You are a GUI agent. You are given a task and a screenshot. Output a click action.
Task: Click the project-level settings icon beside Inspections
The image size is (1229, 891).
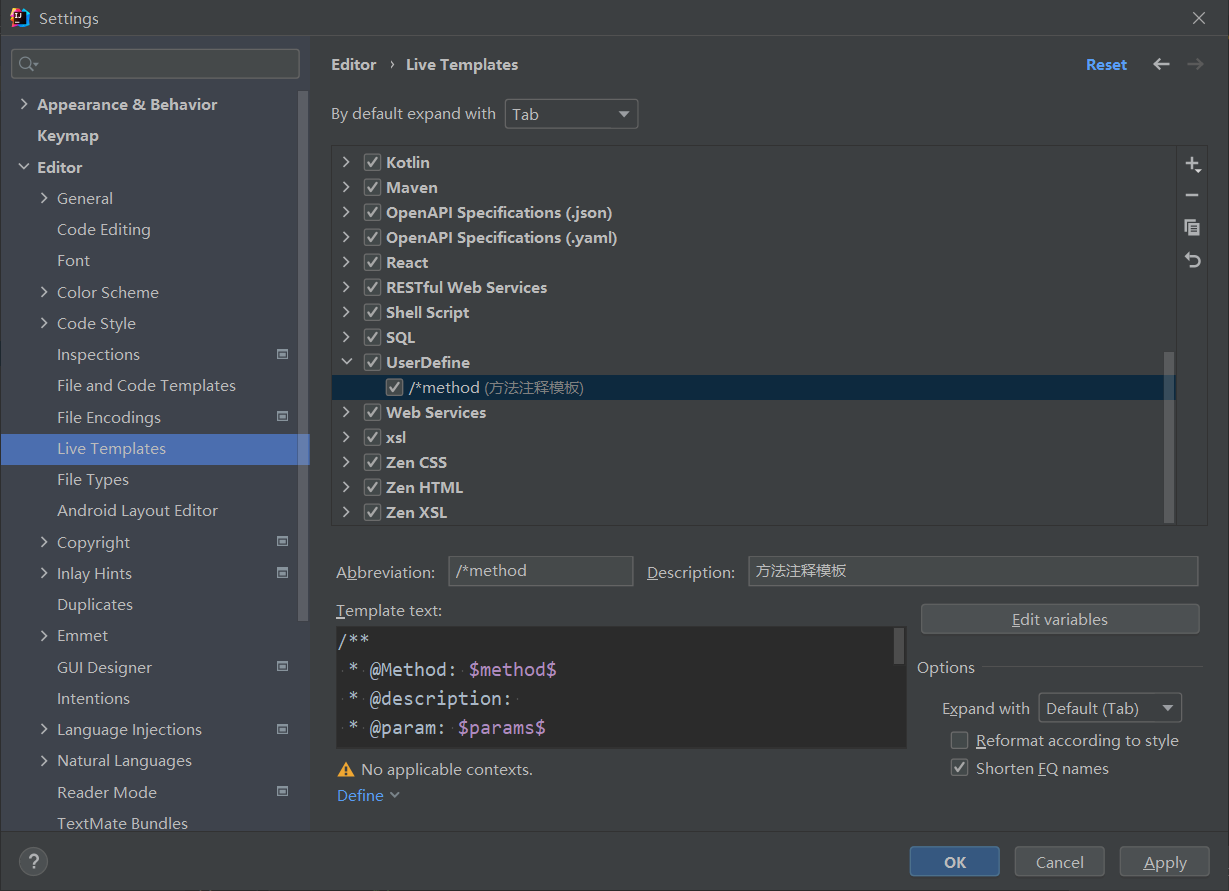(282, 354)
